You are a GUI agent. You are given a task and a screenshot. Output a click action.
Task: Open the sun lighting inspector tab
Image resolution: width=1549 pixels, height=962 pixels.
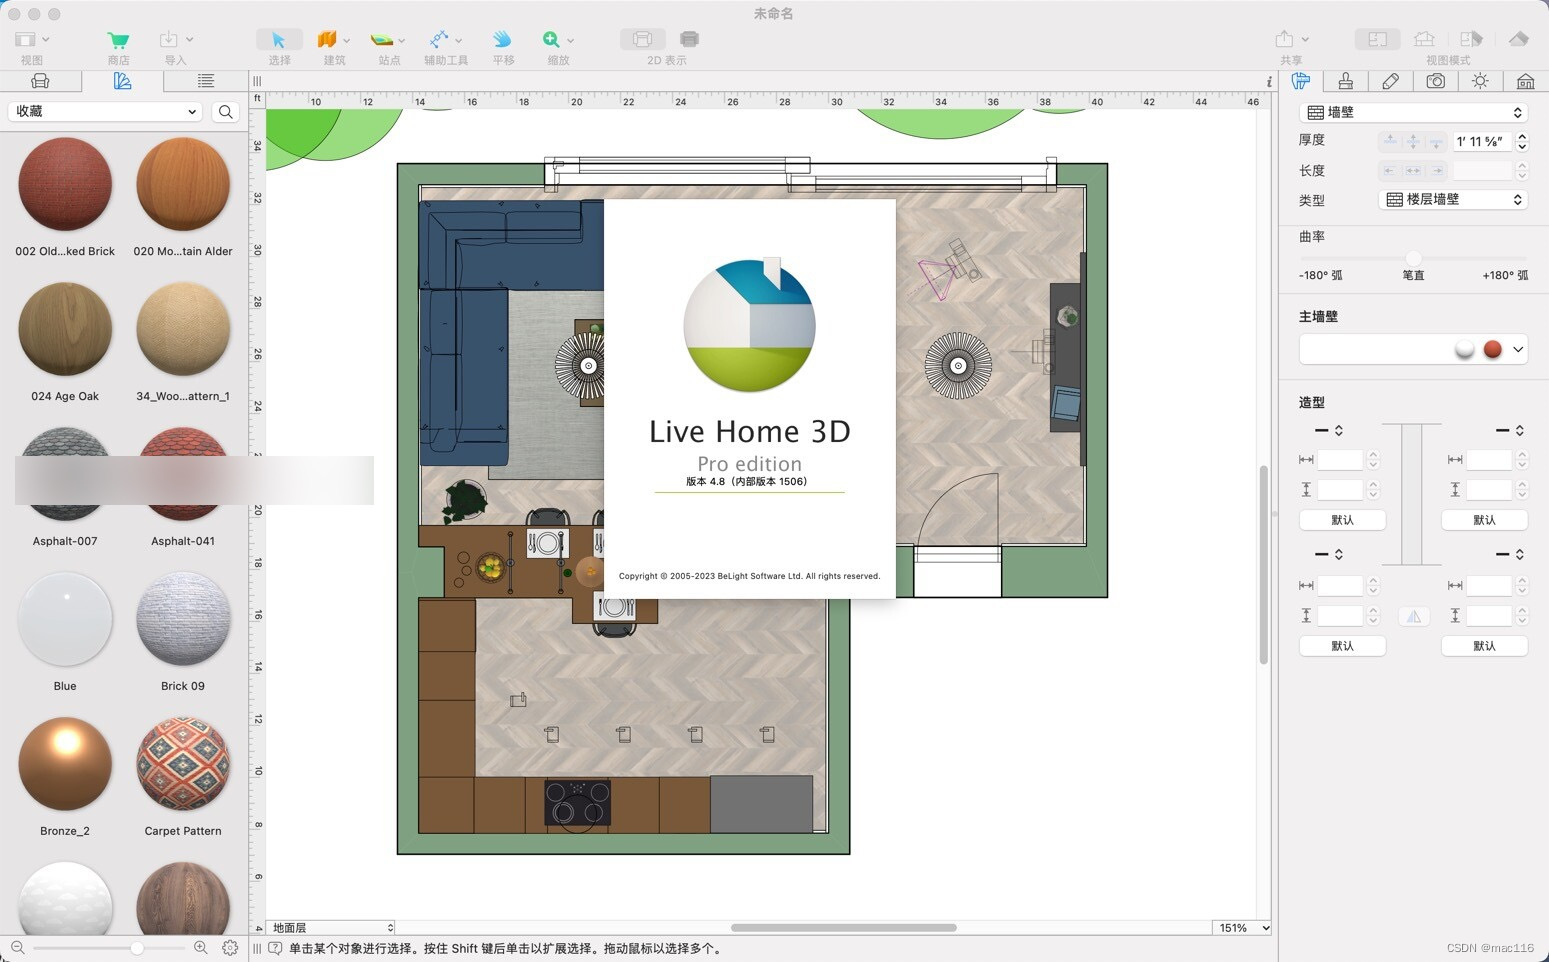(1480, 81)
